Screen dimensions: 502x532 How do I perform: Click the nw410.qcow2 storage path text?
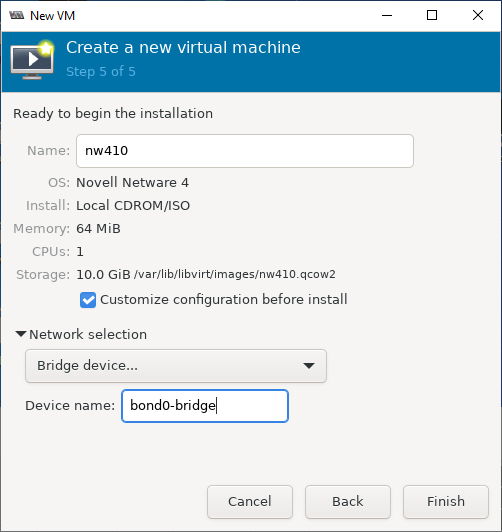235,274
